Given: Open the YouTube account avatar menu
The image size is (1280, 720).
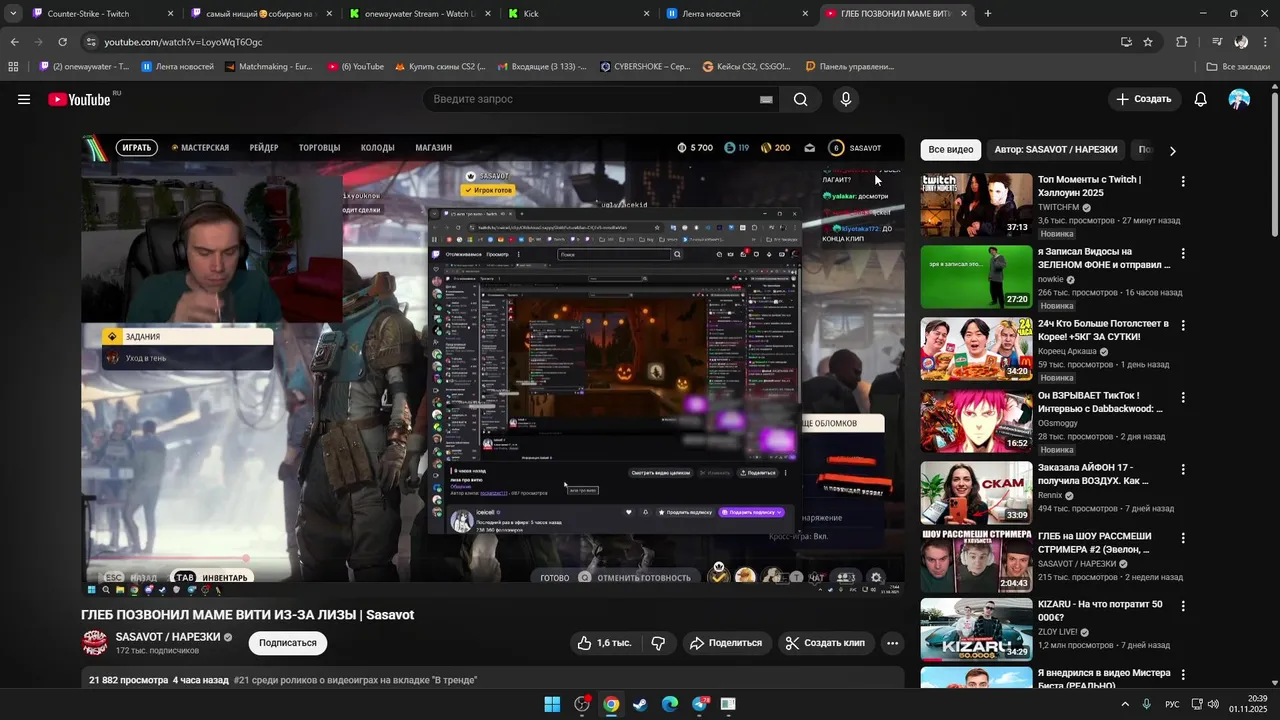Looking at the screenshot, I should coord(1239,99).
